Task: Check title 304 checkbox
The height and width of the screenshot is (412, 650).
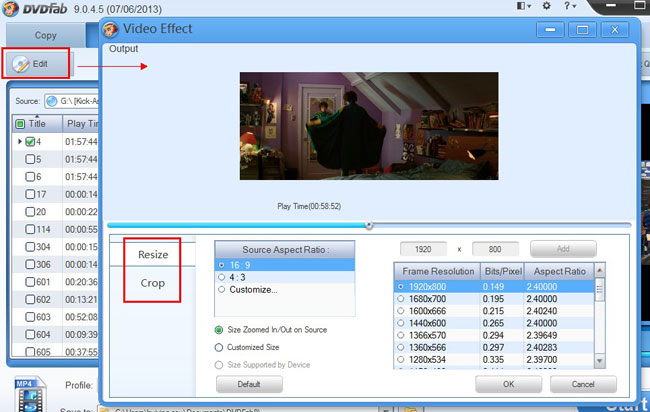Action: [30, 247]
